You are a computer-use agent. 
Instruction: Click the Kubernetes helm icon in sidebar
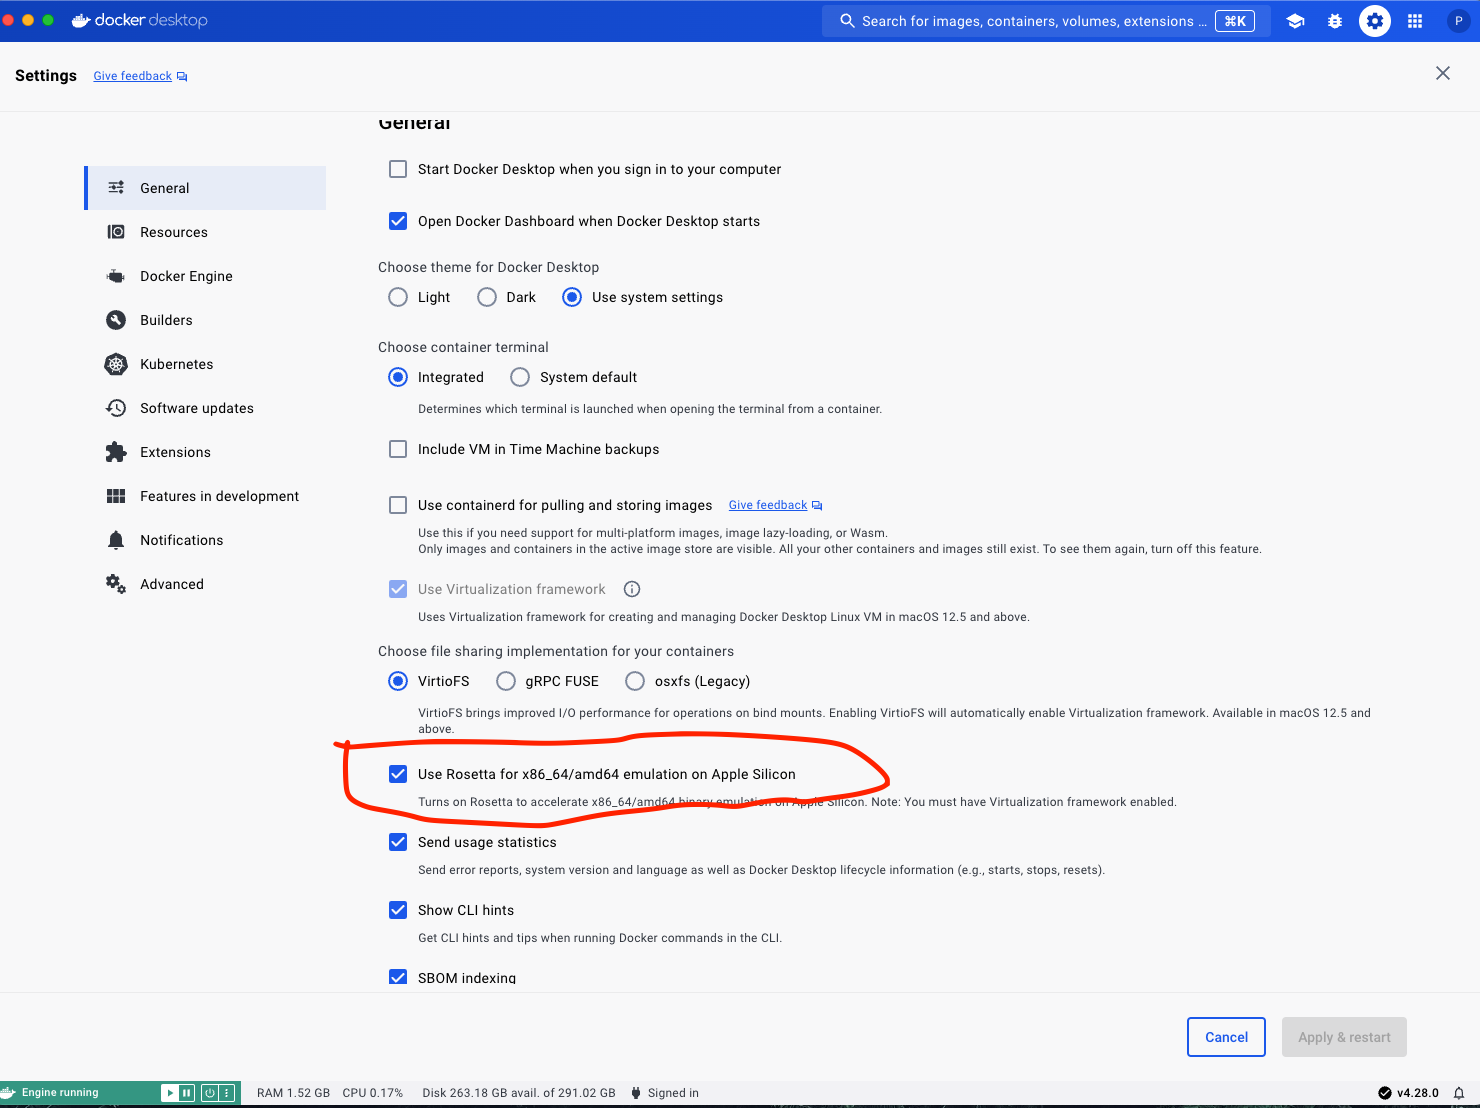(116, 364)
